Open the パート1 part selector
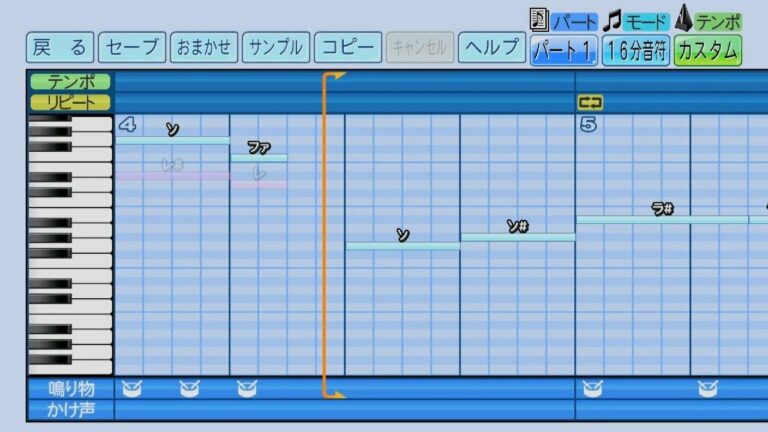Viewport: 768px width, 432px height. point(564,49)
